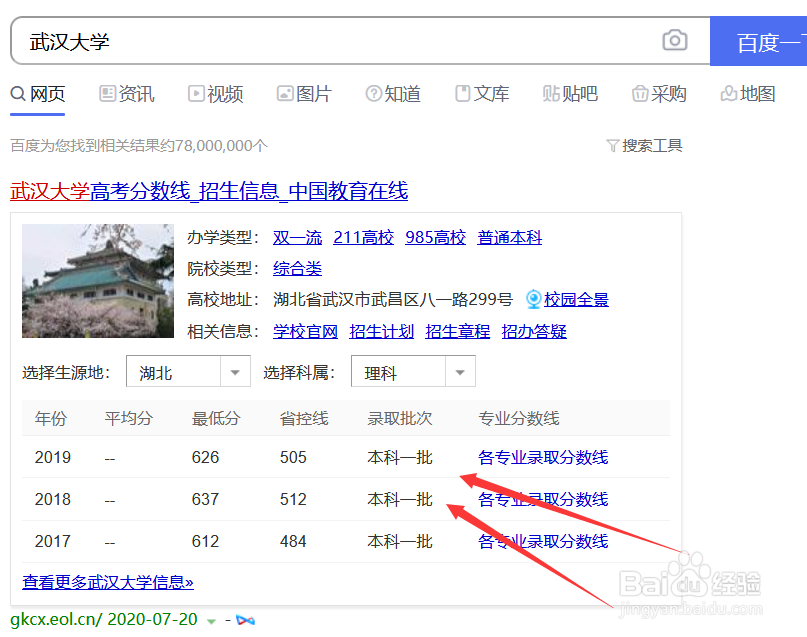Click the gkcx.eol.cn source URL
The height and width of the screenshot is (637, 807).
[x=56, y=620]
